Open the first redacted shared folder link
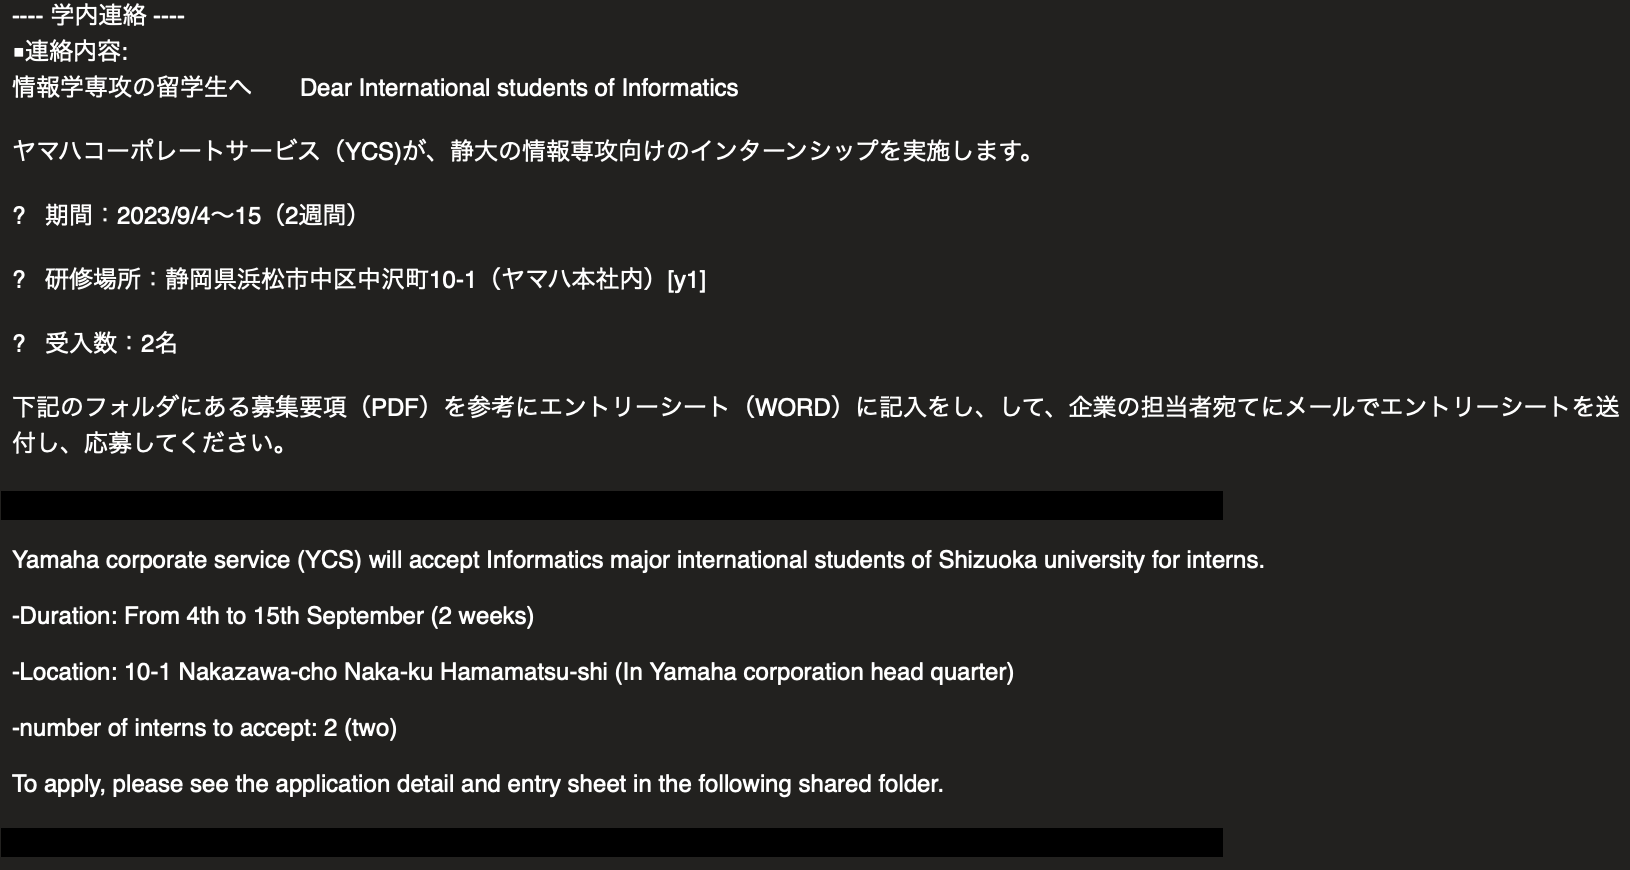This screenshot has height=870, width=1630. 611,505
